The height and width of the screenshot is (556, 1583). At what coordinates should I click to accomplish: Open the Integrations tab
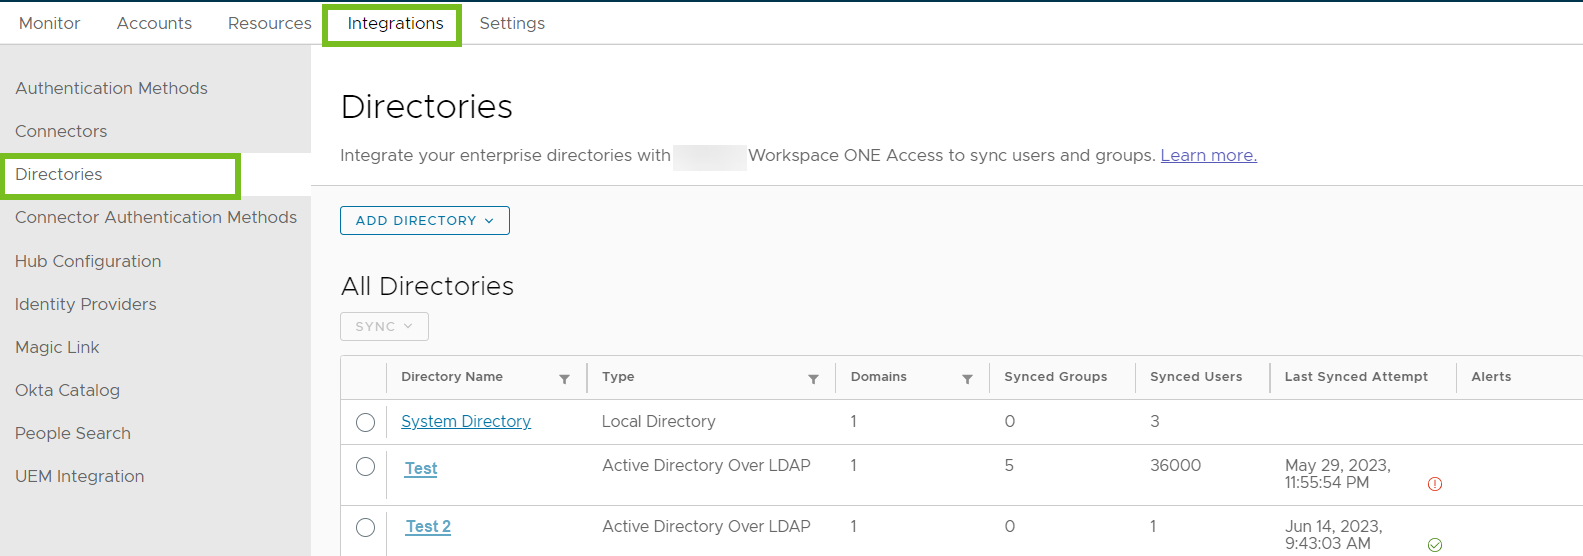(395, 23)
